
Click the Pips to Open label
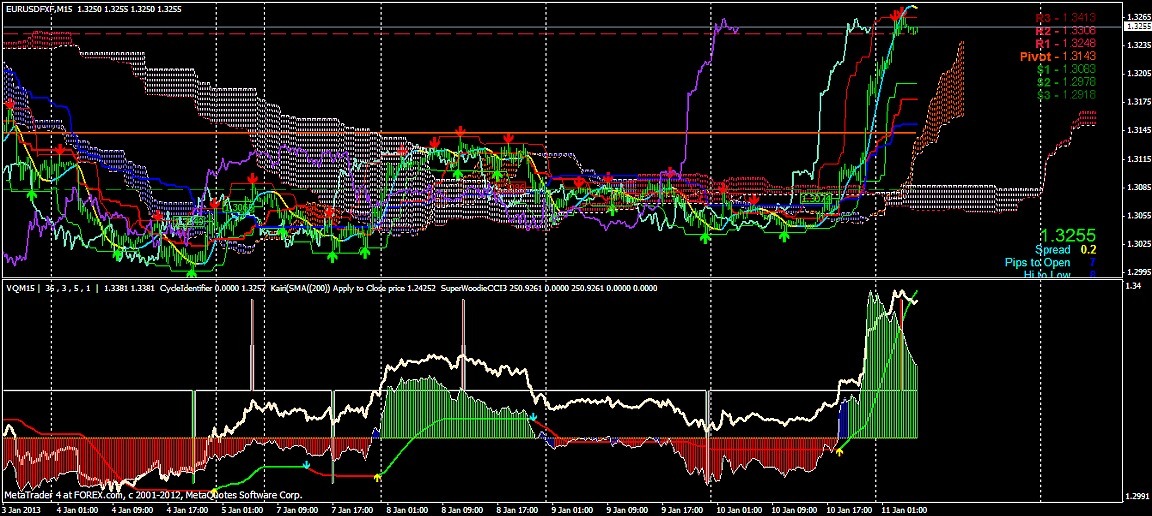click(x=1045, y=263)
